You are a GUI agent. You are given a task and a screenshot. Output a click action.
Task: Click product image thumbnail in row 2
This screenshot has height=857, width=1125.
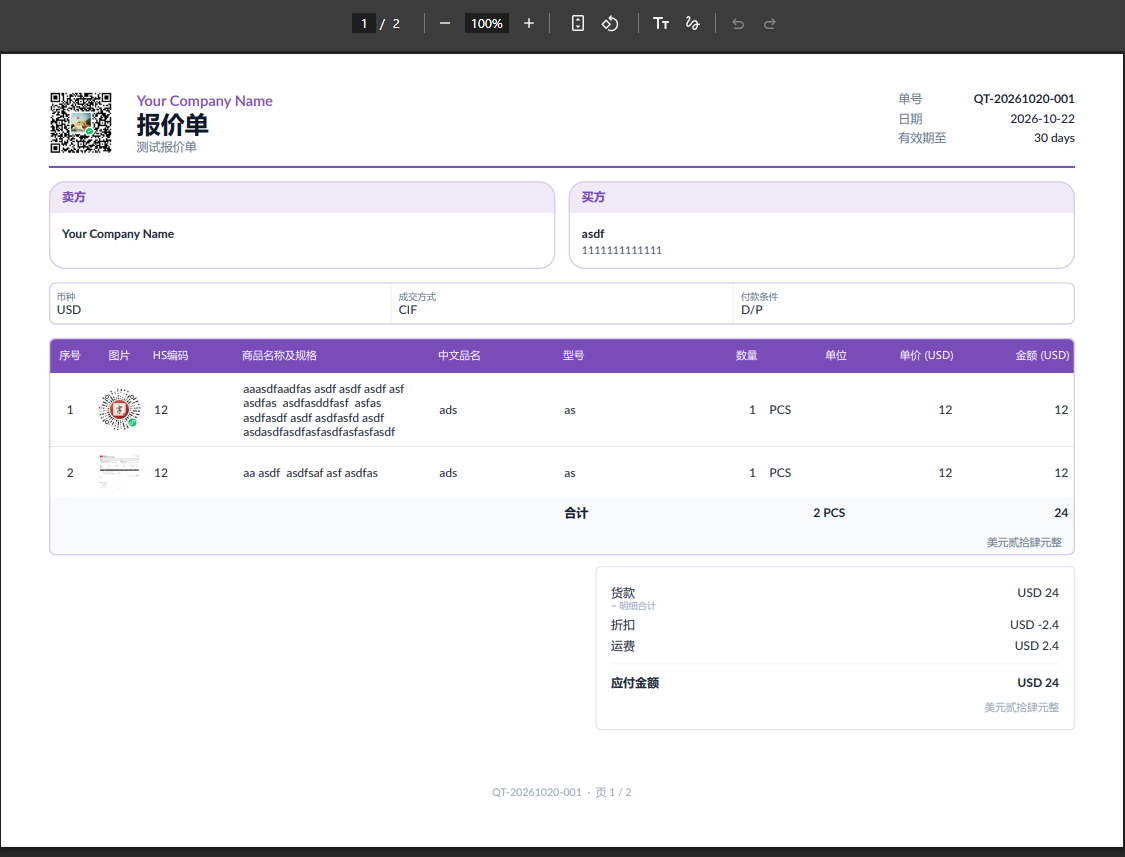coord(119,472)
